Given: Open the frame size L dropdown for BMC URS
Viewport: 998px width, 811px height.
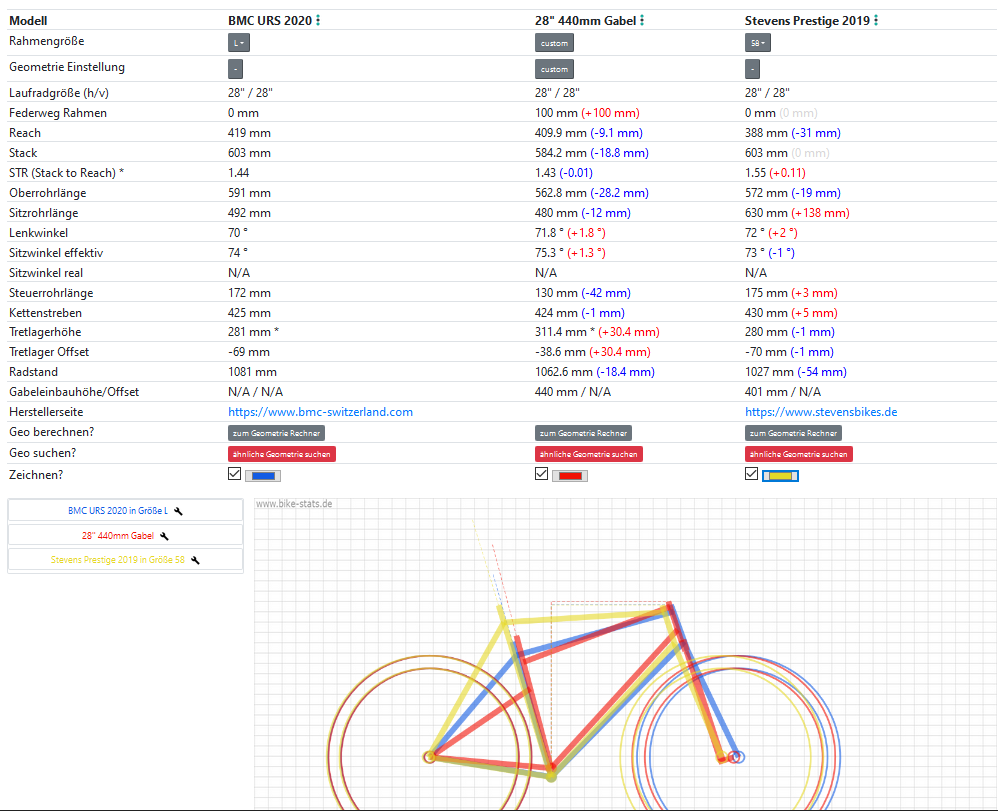Looking at the screenshot, I should [x=239, y=43].
